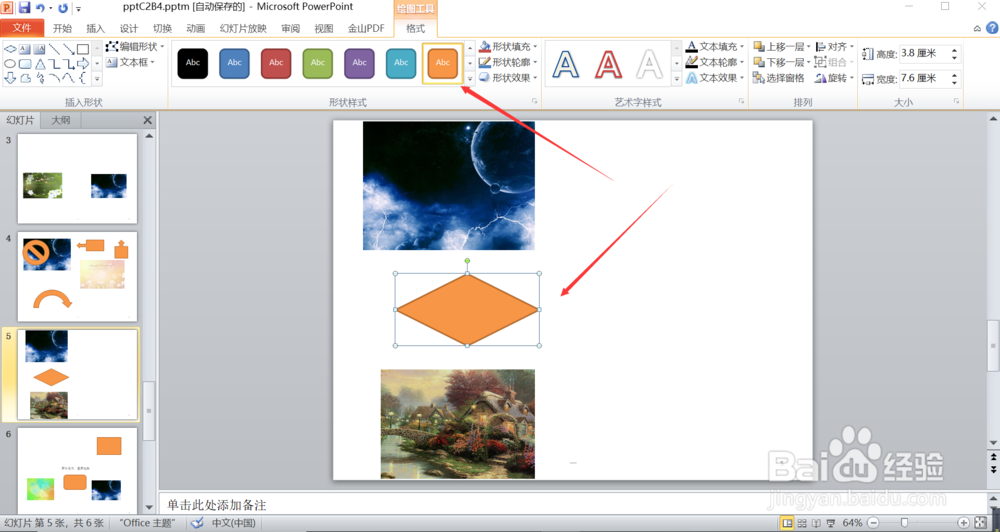Apply the green Abc shape style
This screenshot has width=1000, height=532.
pos(318,63)
